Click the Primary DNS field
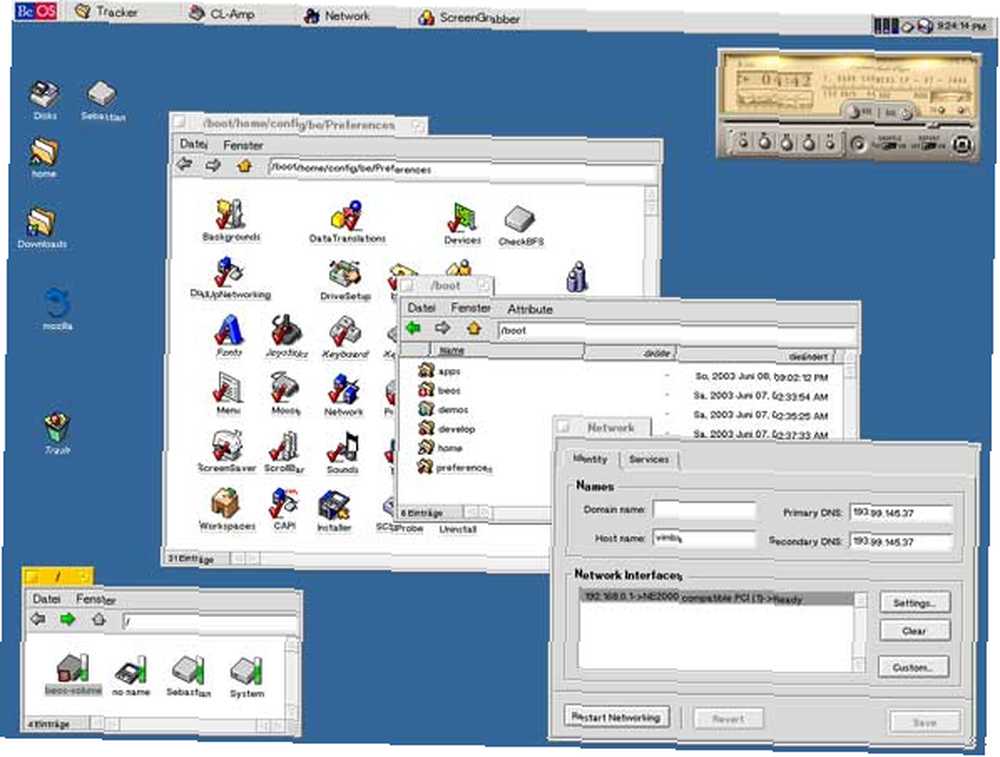The height and width of the screenshot is (757, 1000). (x=902, y=513)
